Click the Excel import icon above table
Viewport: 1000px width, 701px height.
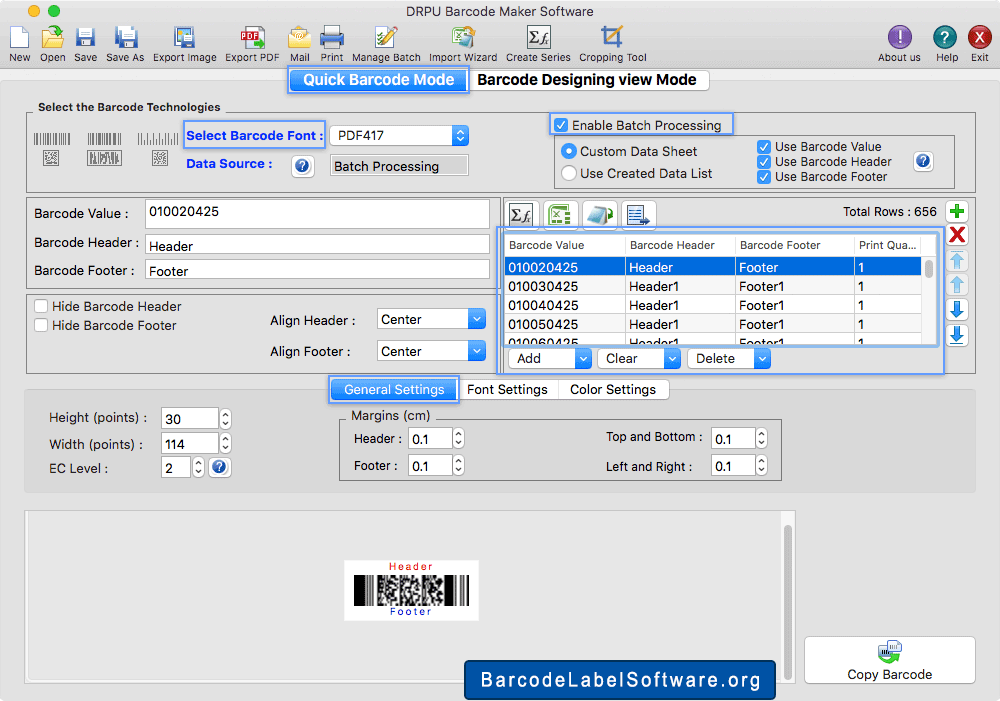coord(560,215)
